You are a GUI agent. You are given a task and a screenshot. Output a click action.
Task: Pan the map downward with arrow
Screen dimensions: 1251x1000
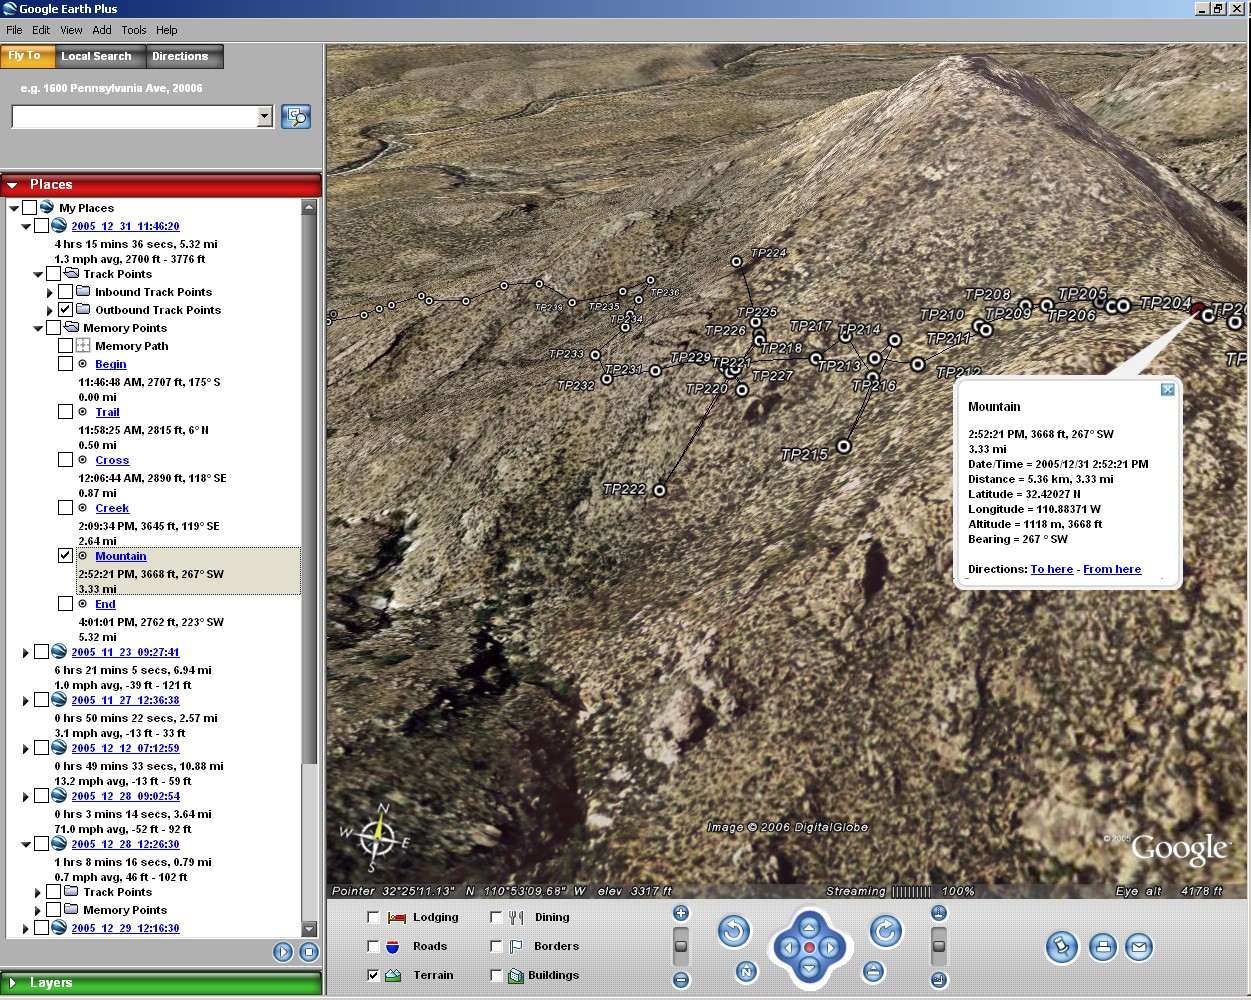tap(809, 967)
